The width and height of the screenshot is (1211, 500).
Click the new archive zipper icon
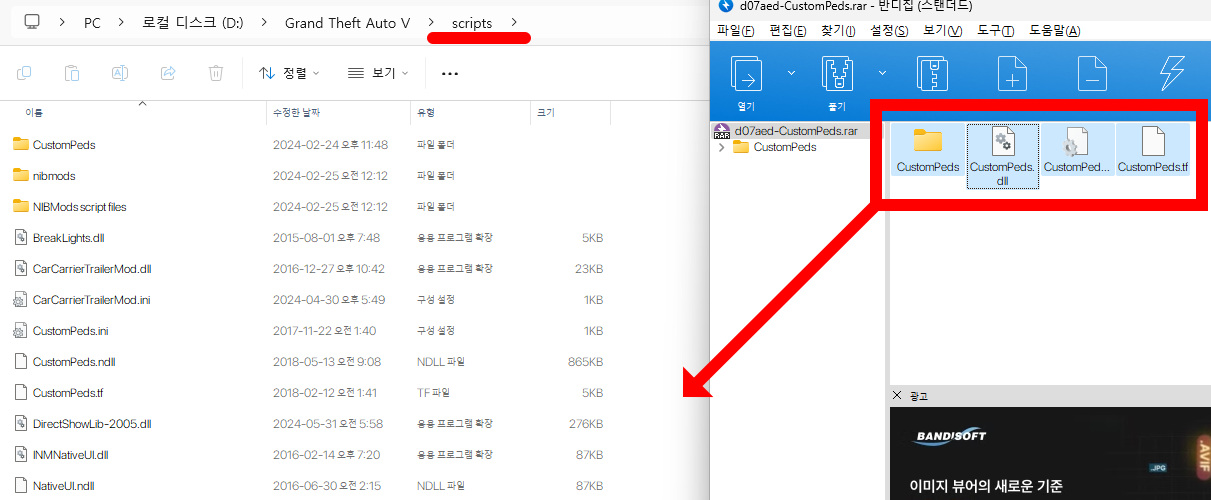point(932,74)
